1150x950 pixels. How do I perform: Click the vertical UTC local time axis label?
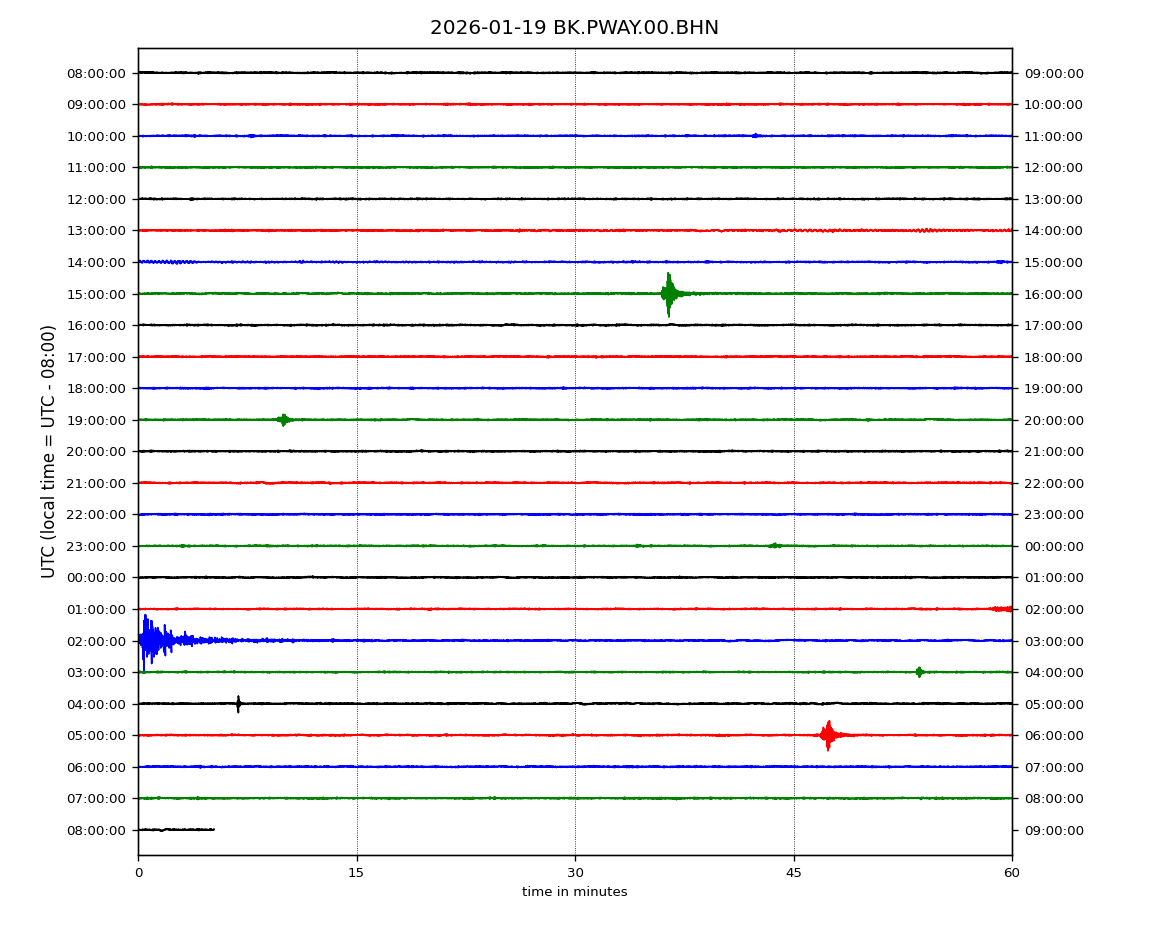pyautogui.click(x=49, y=451)
